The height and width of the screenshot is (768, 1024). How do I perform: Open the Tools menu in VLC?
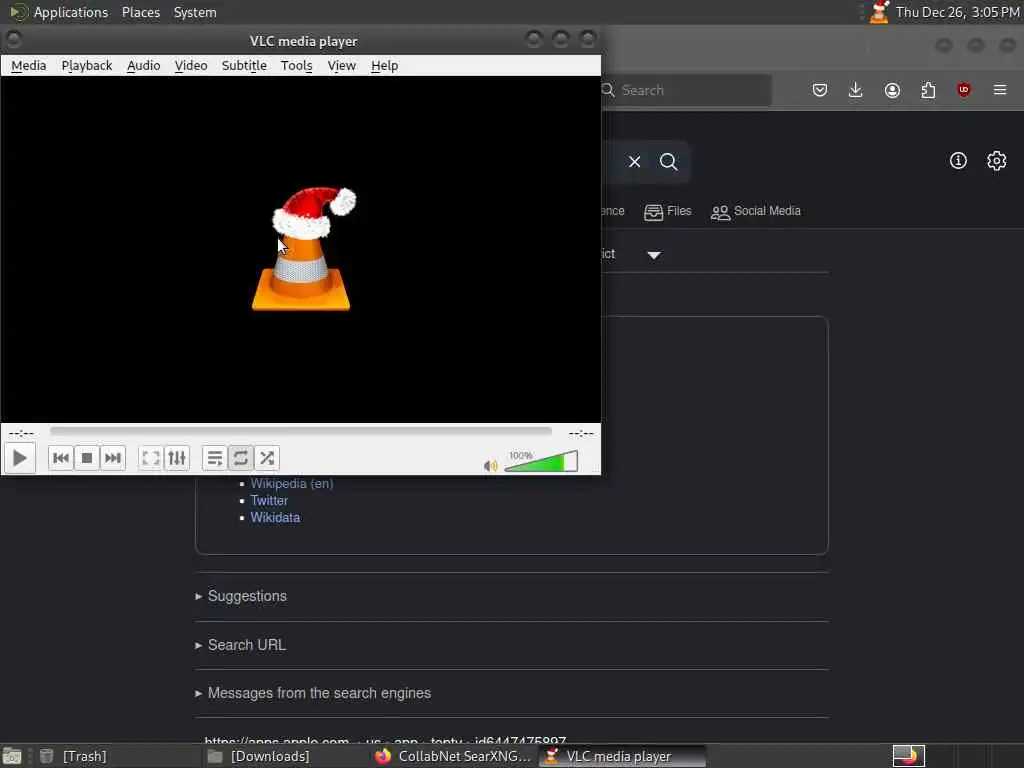coord(296,65)
